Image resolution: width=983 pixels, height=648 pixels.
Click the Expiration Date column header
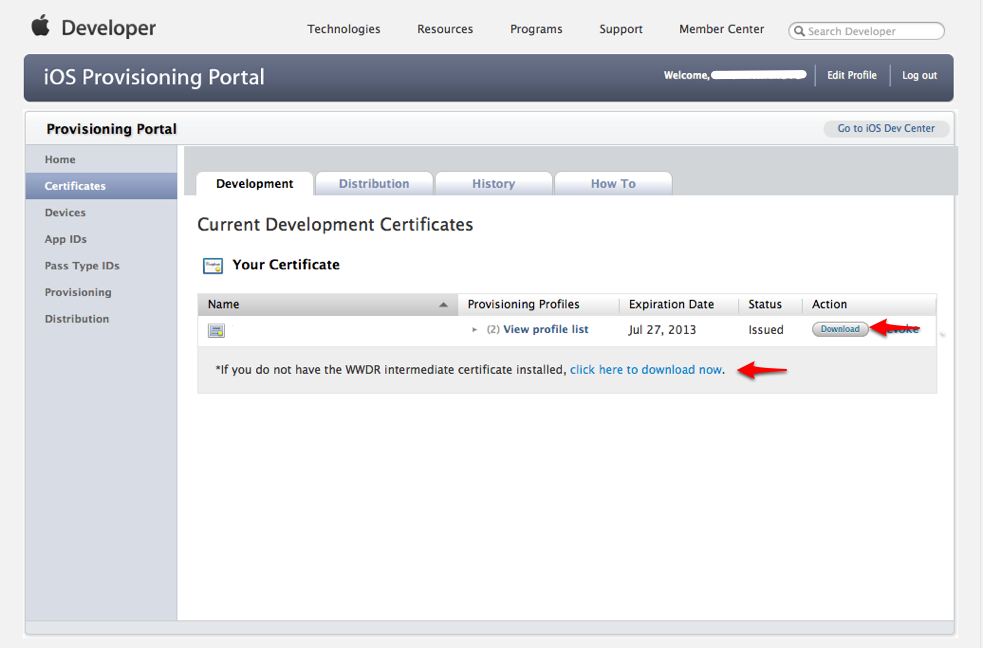tap(679, 305)
